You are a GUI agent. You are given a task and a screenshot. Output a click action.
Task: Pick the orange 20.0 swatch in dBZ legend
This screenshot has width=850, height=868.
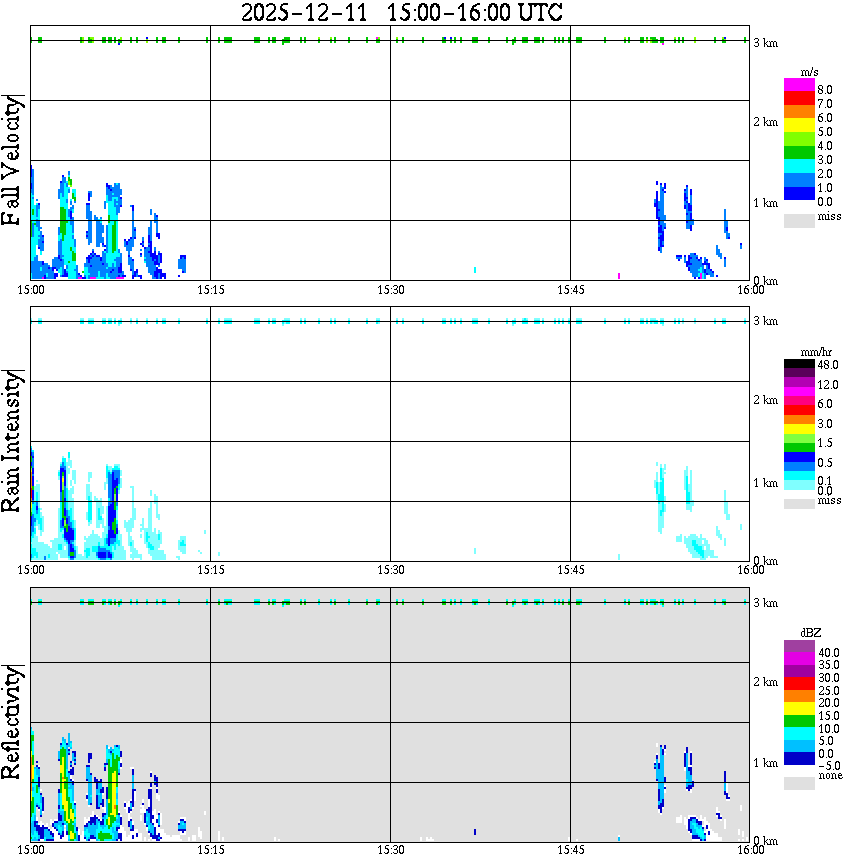point(799,696)
